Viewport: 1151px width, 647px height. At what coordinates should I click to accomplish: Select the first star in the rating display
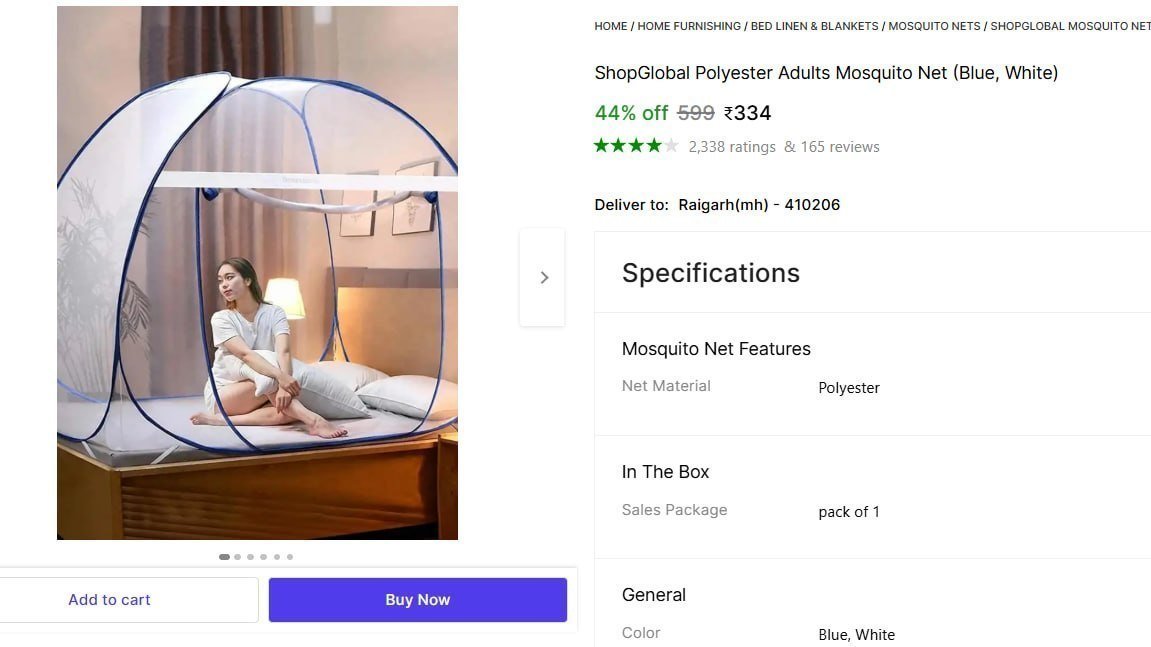(x=602, y=146)
